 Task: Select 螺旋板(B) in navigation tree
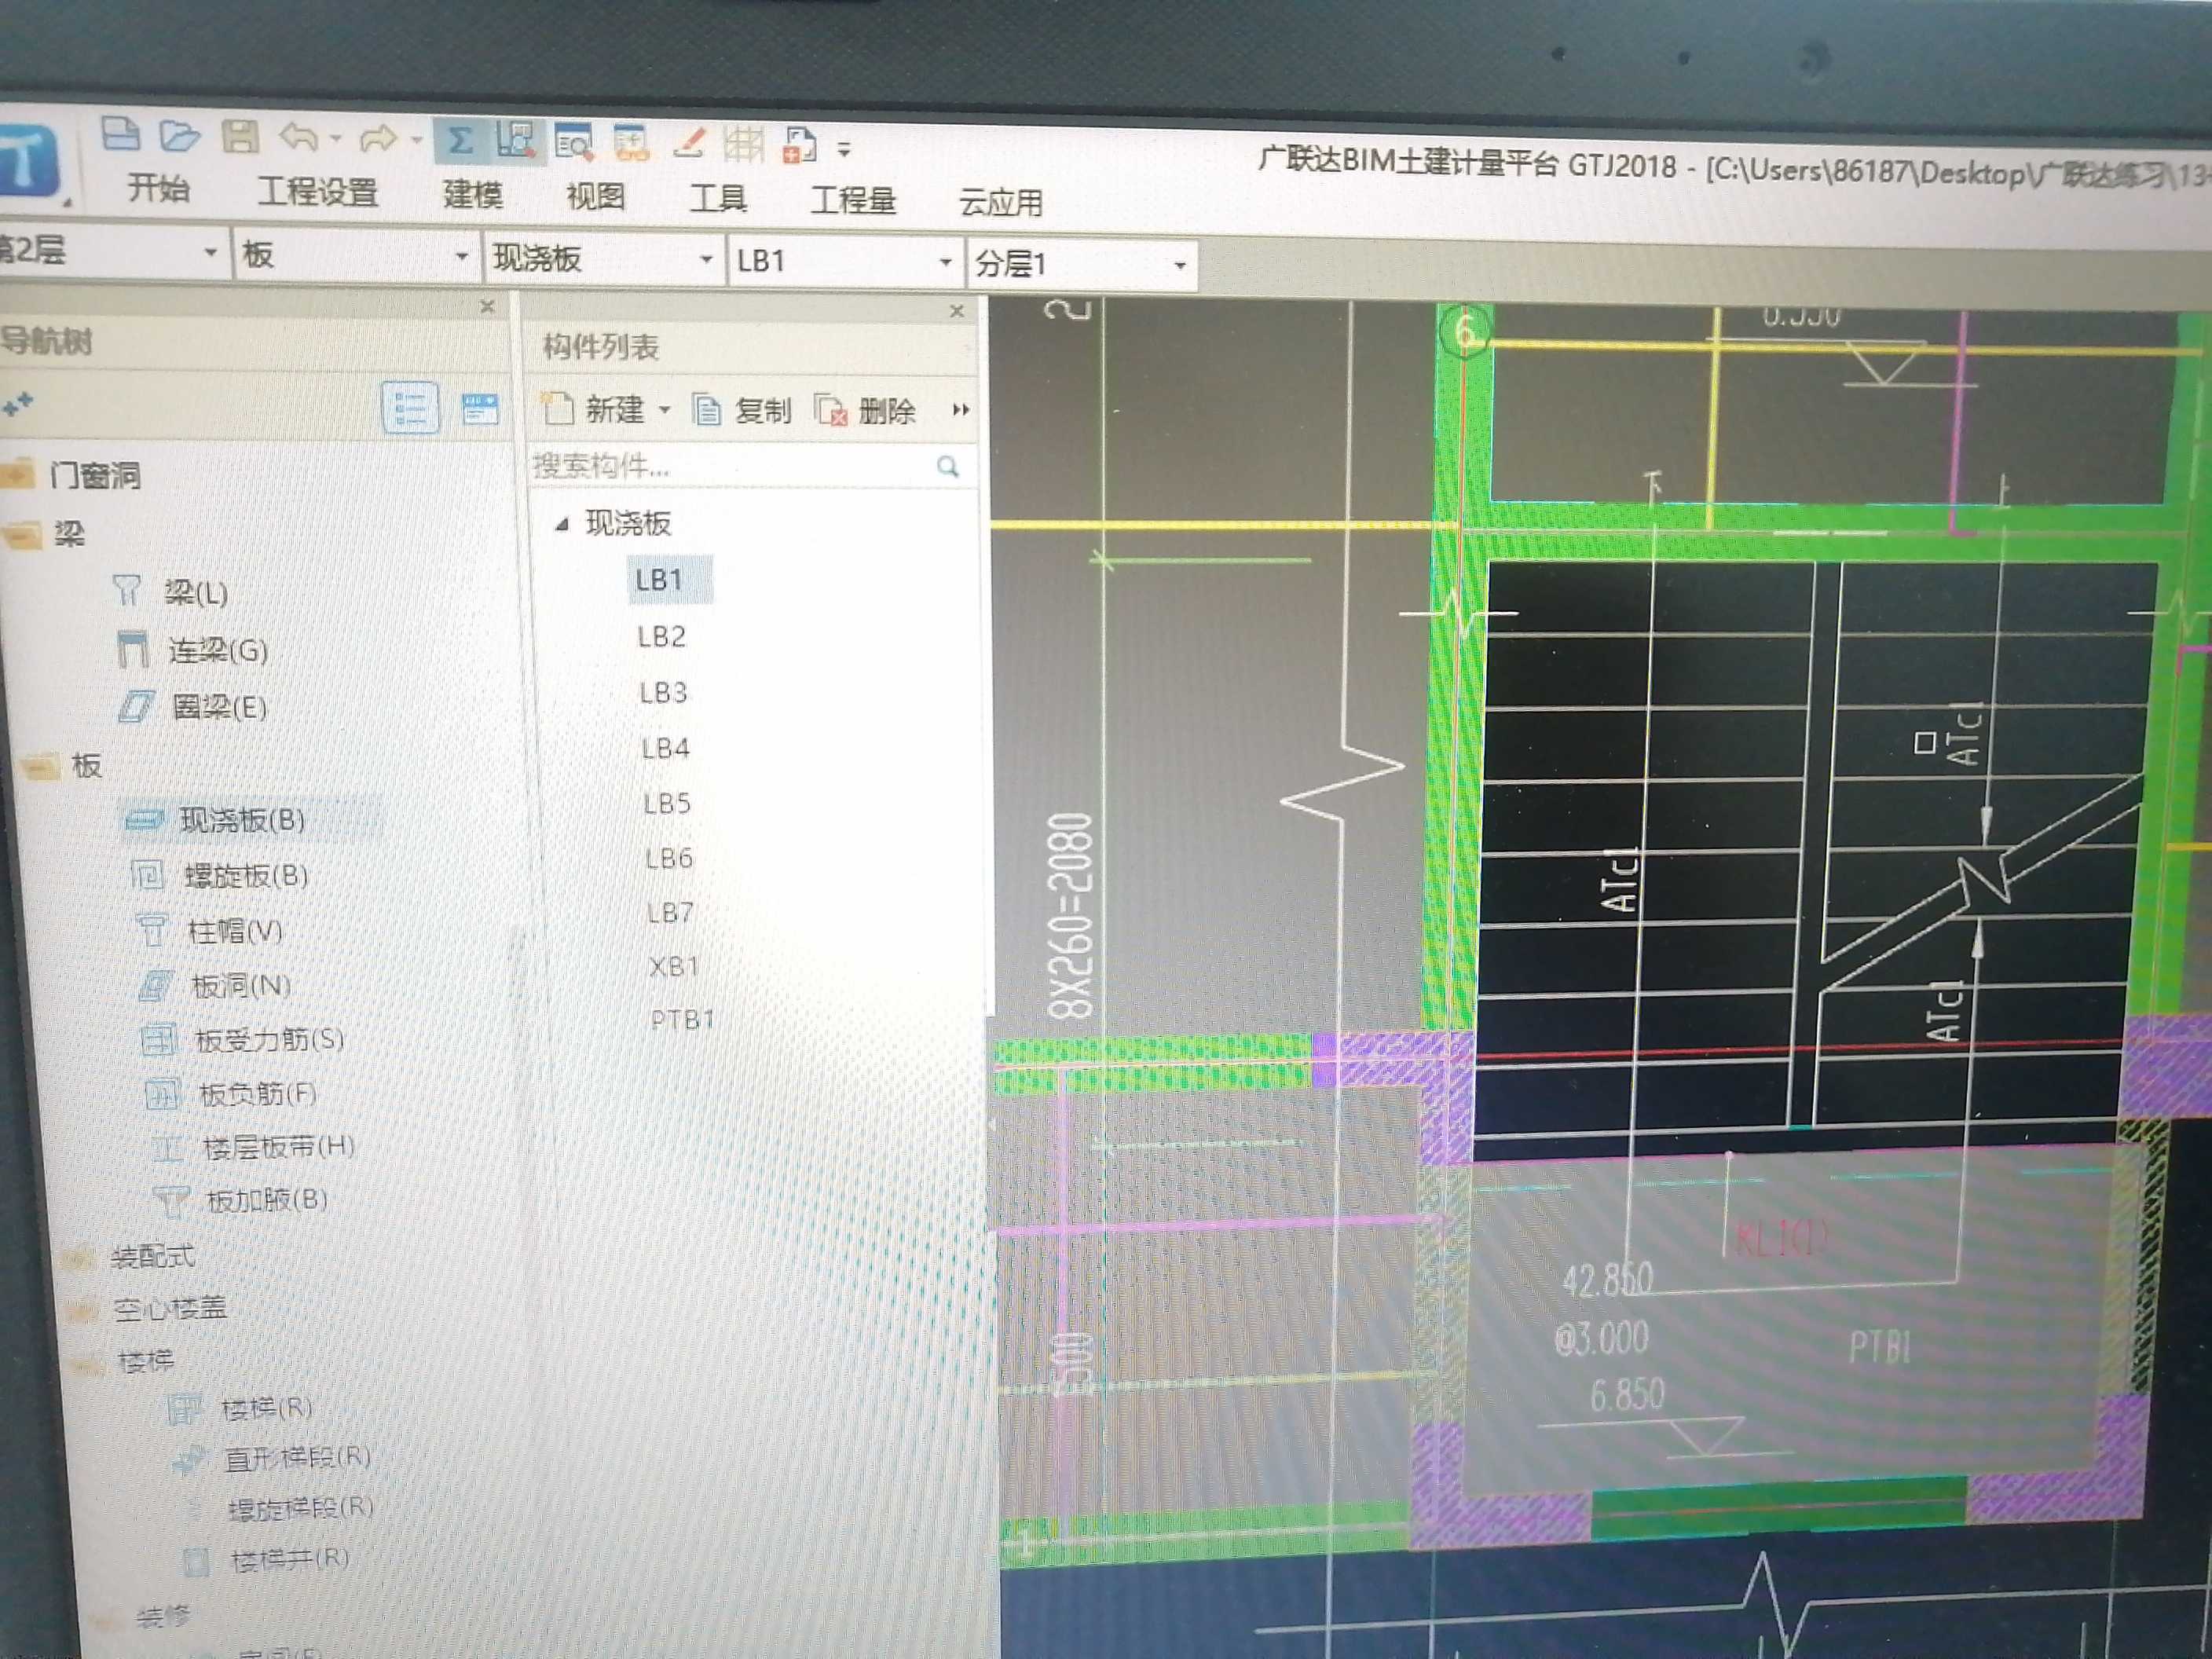pos(246,877)
